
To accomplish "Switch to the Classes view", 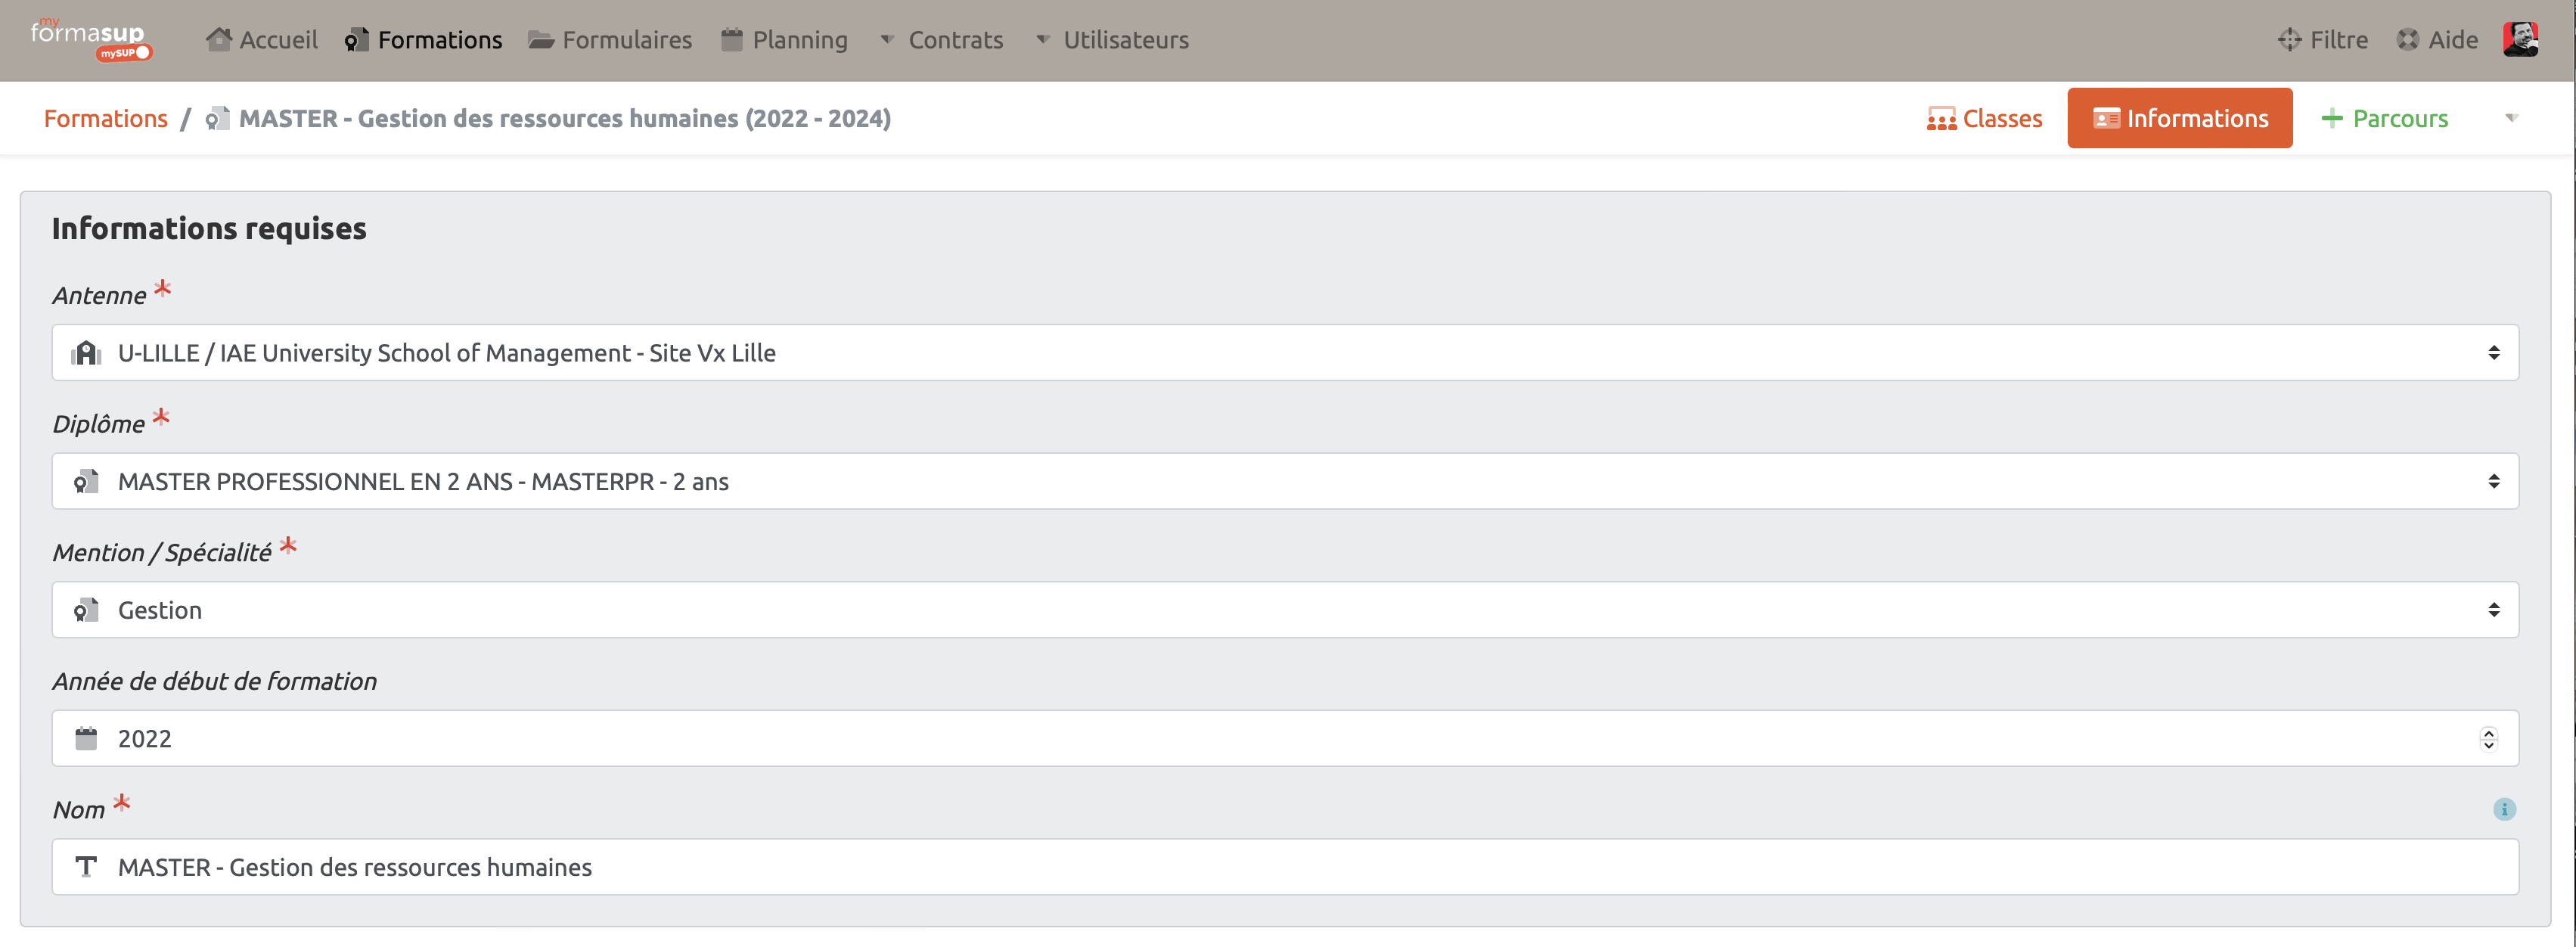I will [1984, 118].
